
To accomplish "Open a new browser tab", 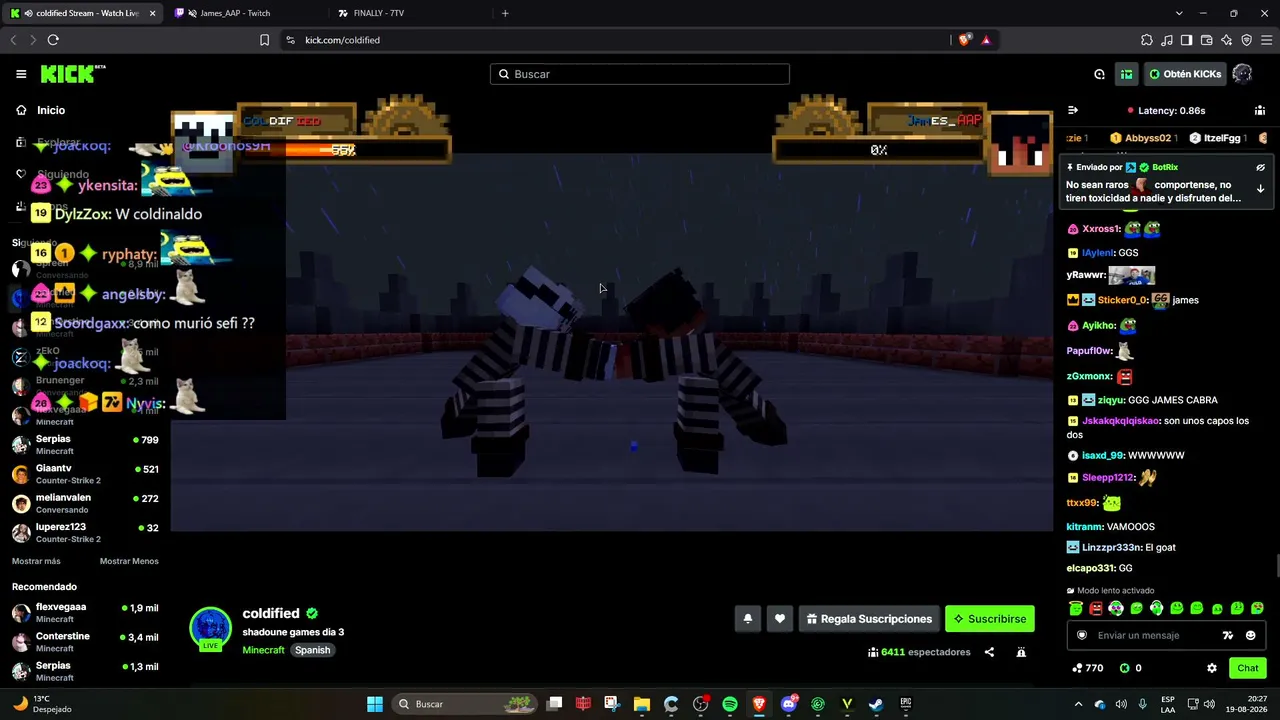I will tap(505, 13).
